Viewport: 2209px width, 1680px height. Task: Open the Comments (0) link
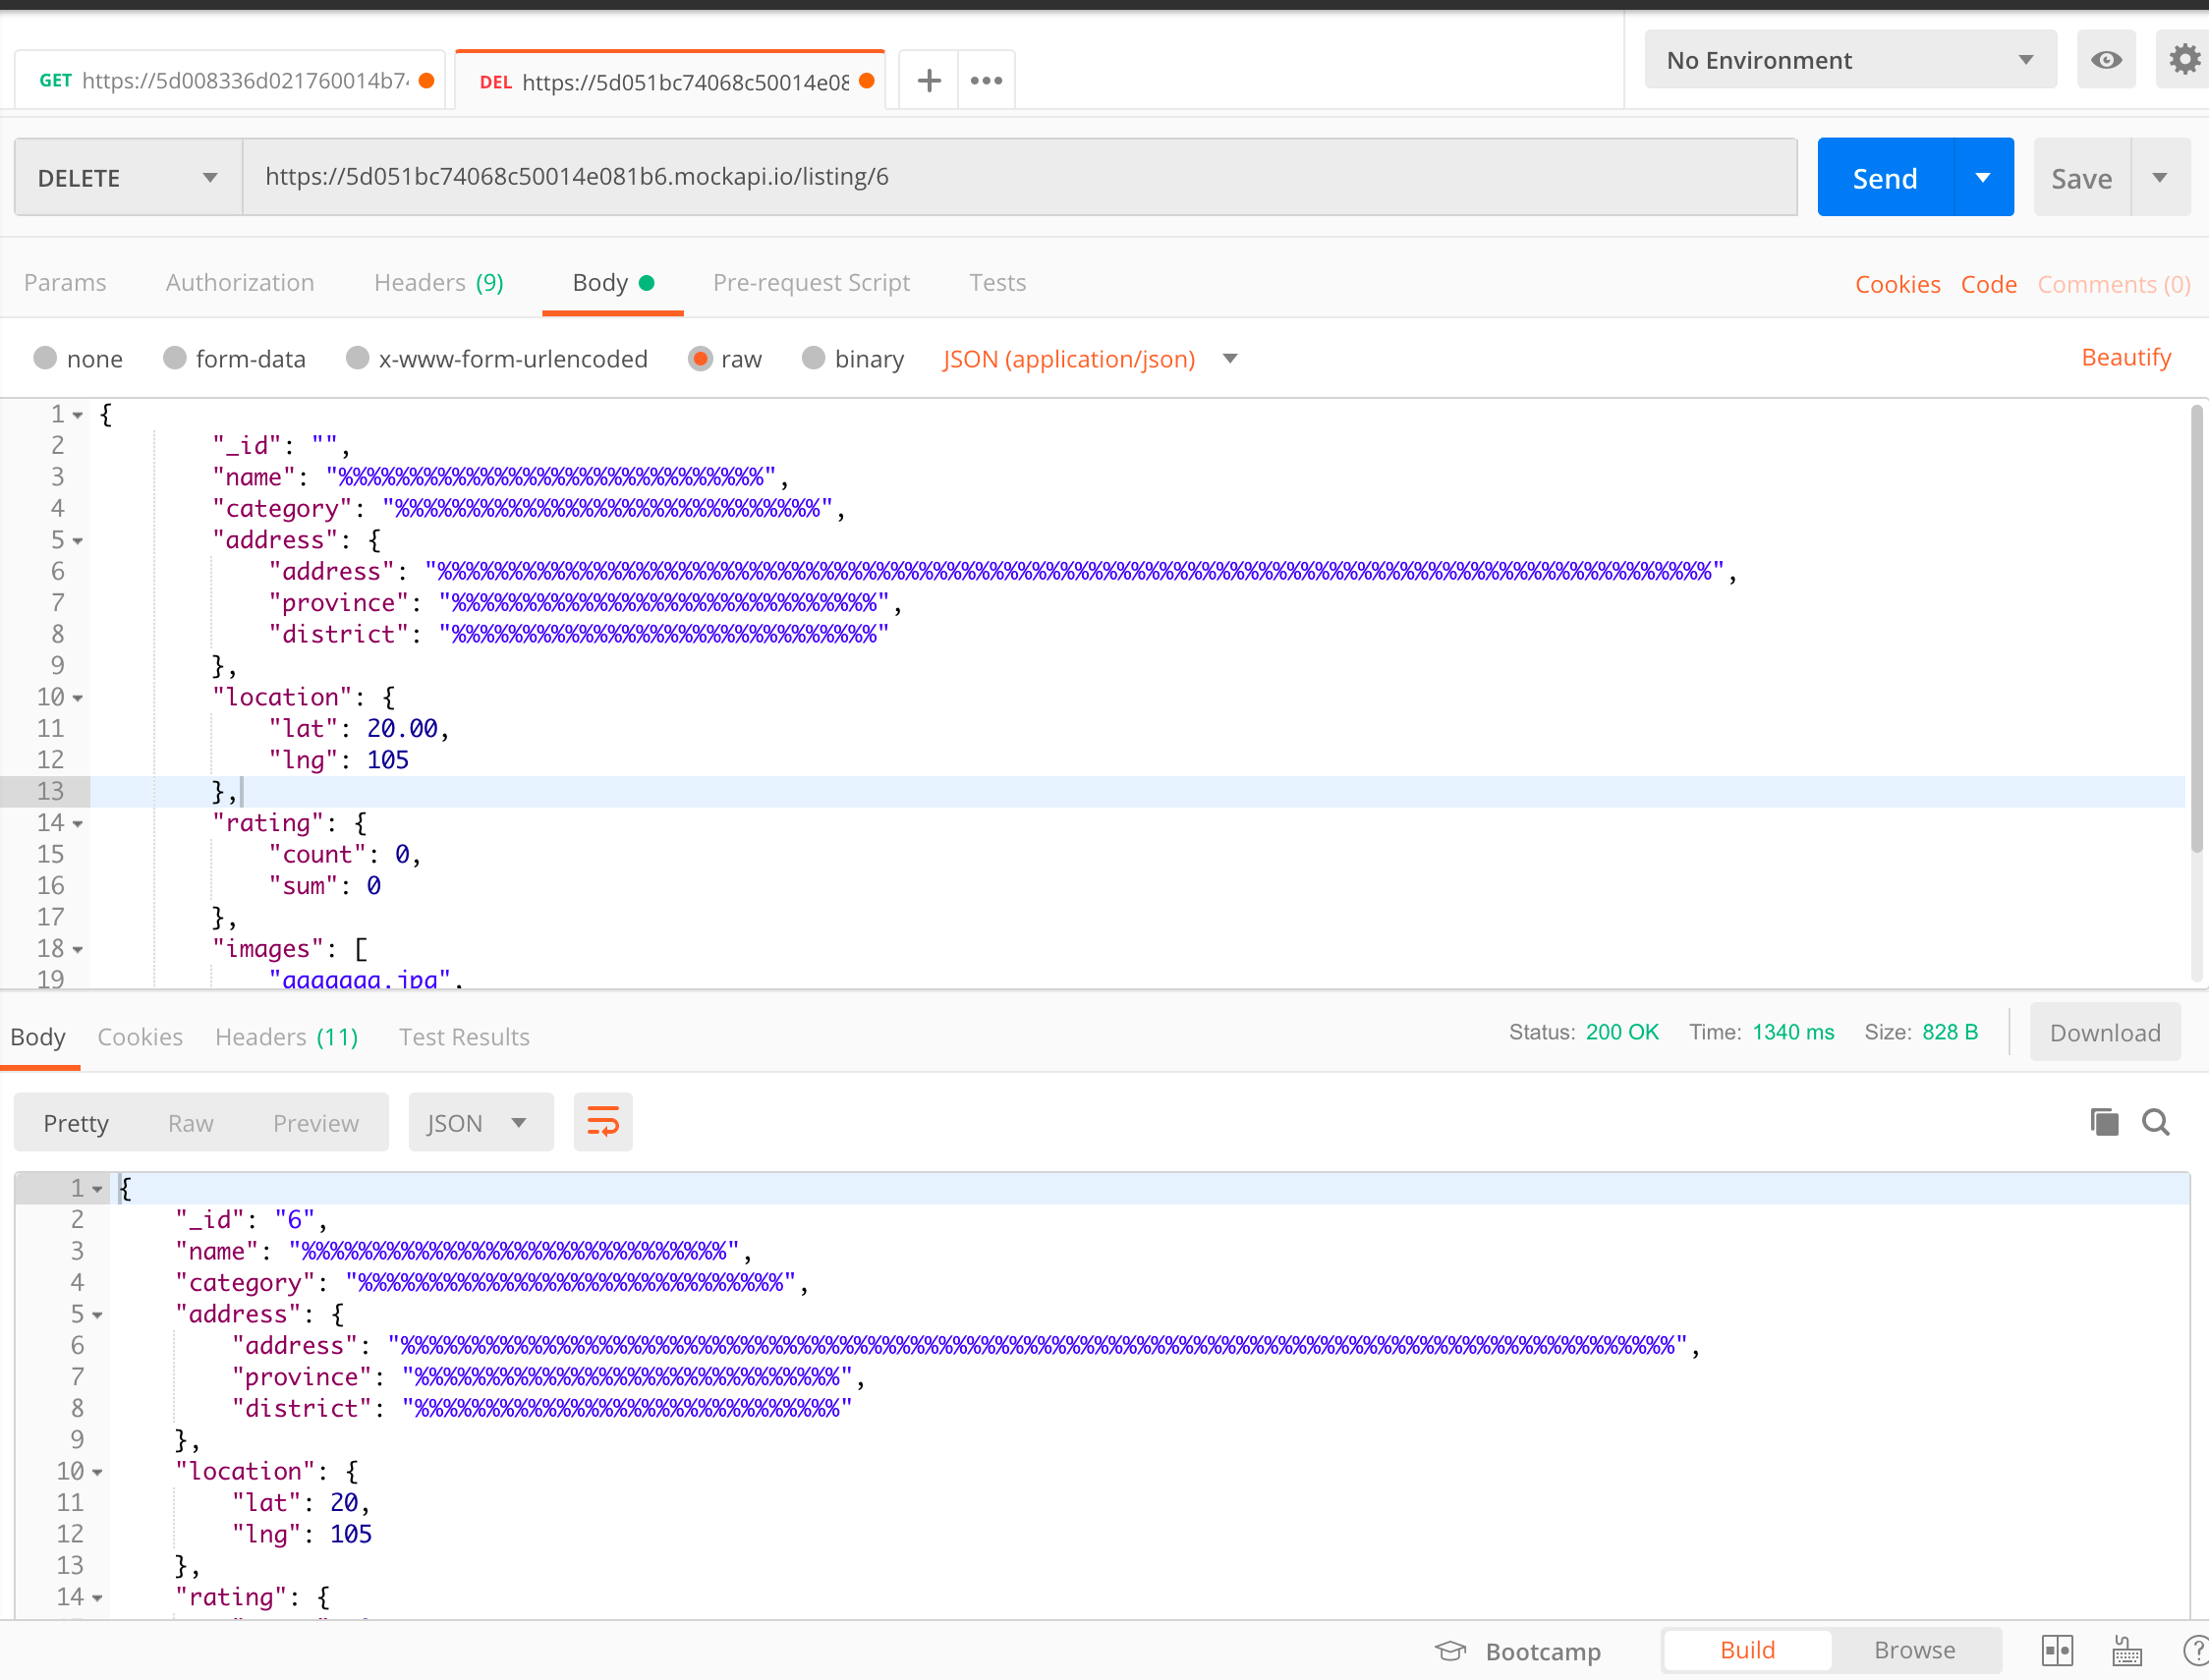tap(2113, 285)
